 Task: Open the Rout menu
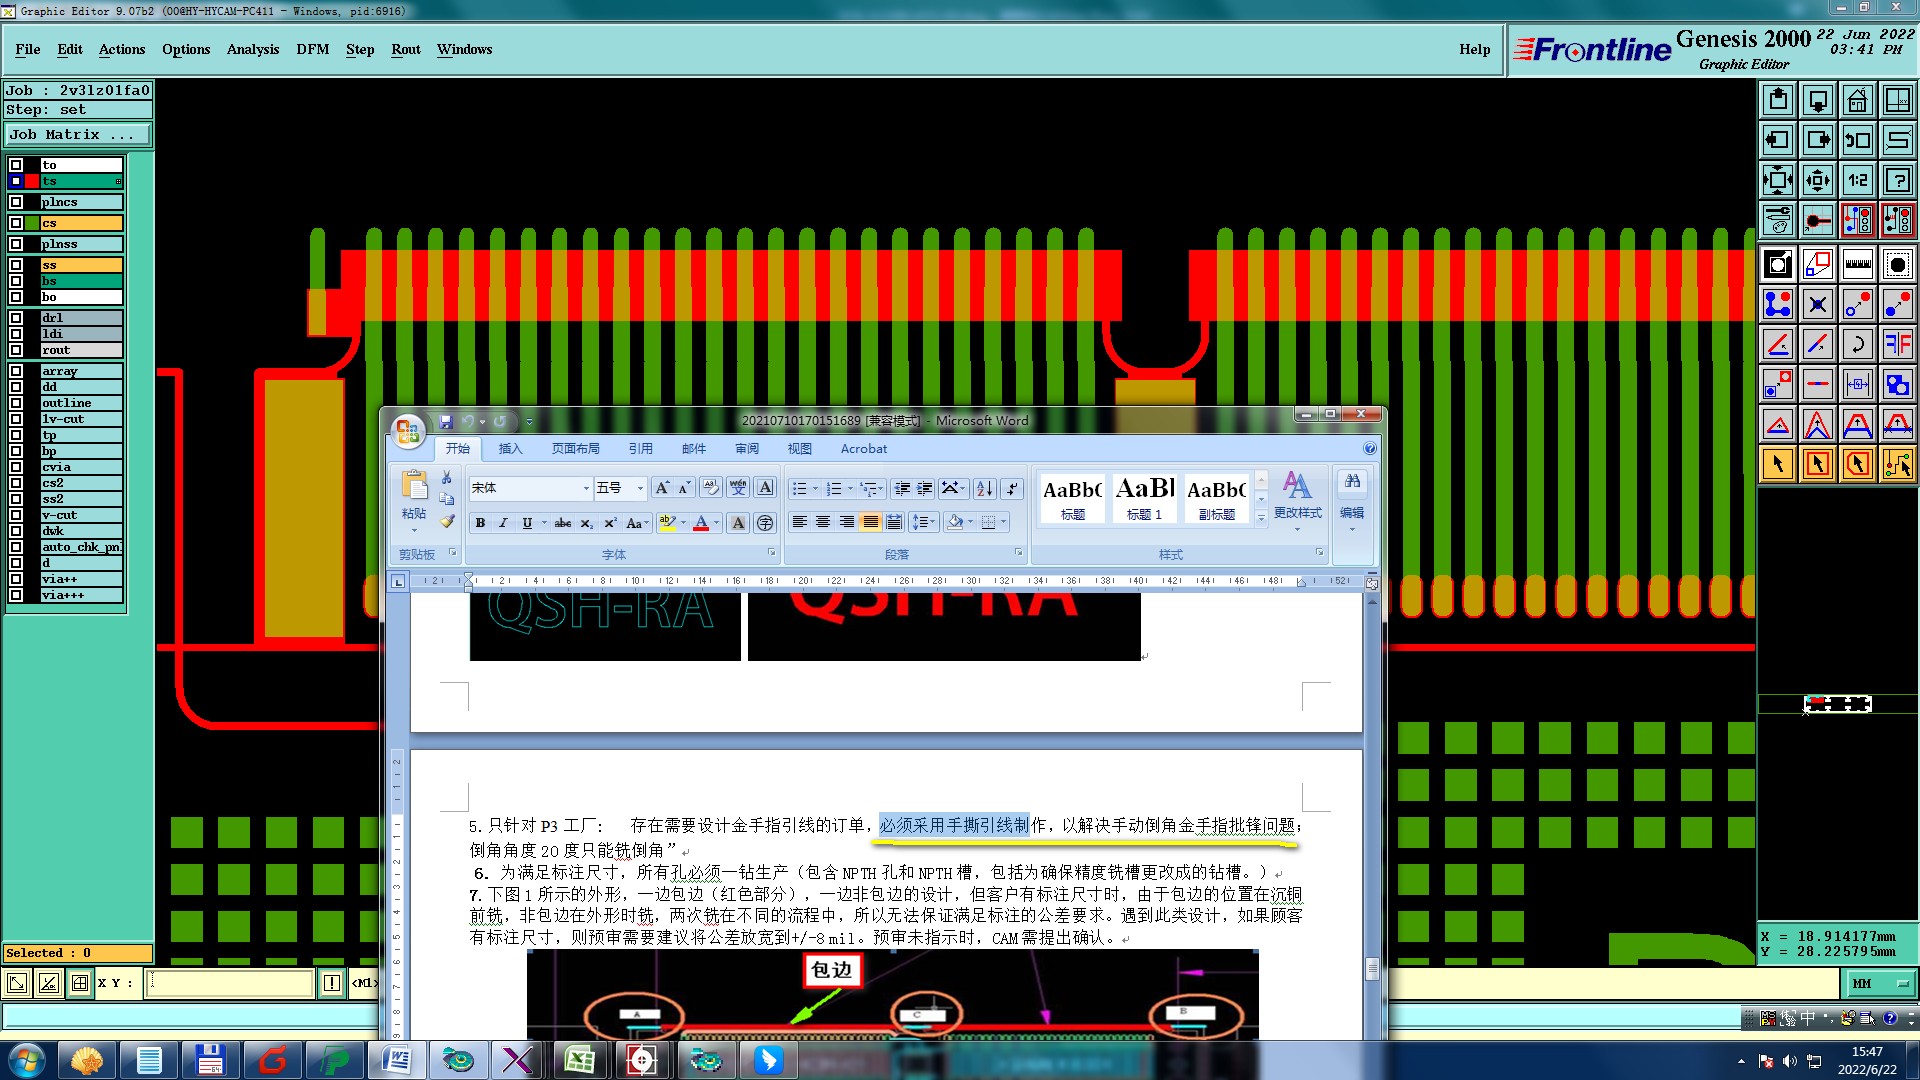(406, 49)
